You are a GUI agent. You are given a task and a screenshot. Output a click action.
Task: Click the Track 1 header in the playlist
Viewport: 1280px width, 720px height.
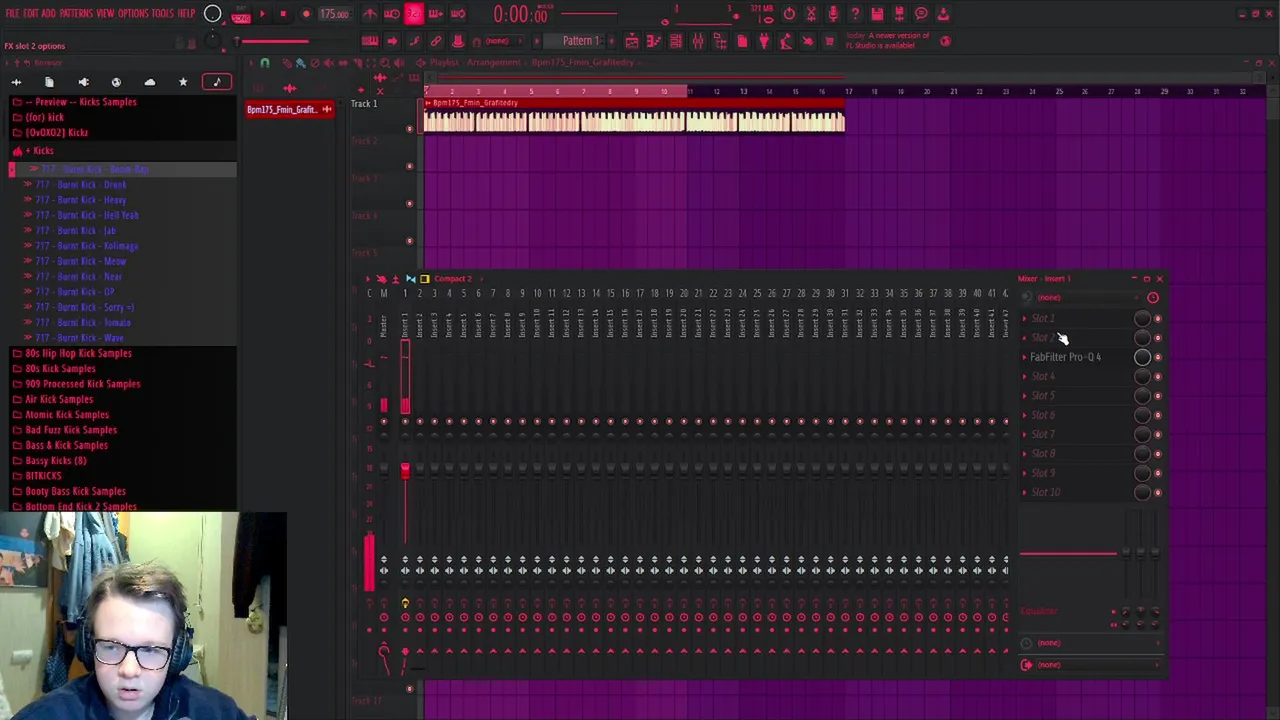[384, 116]
